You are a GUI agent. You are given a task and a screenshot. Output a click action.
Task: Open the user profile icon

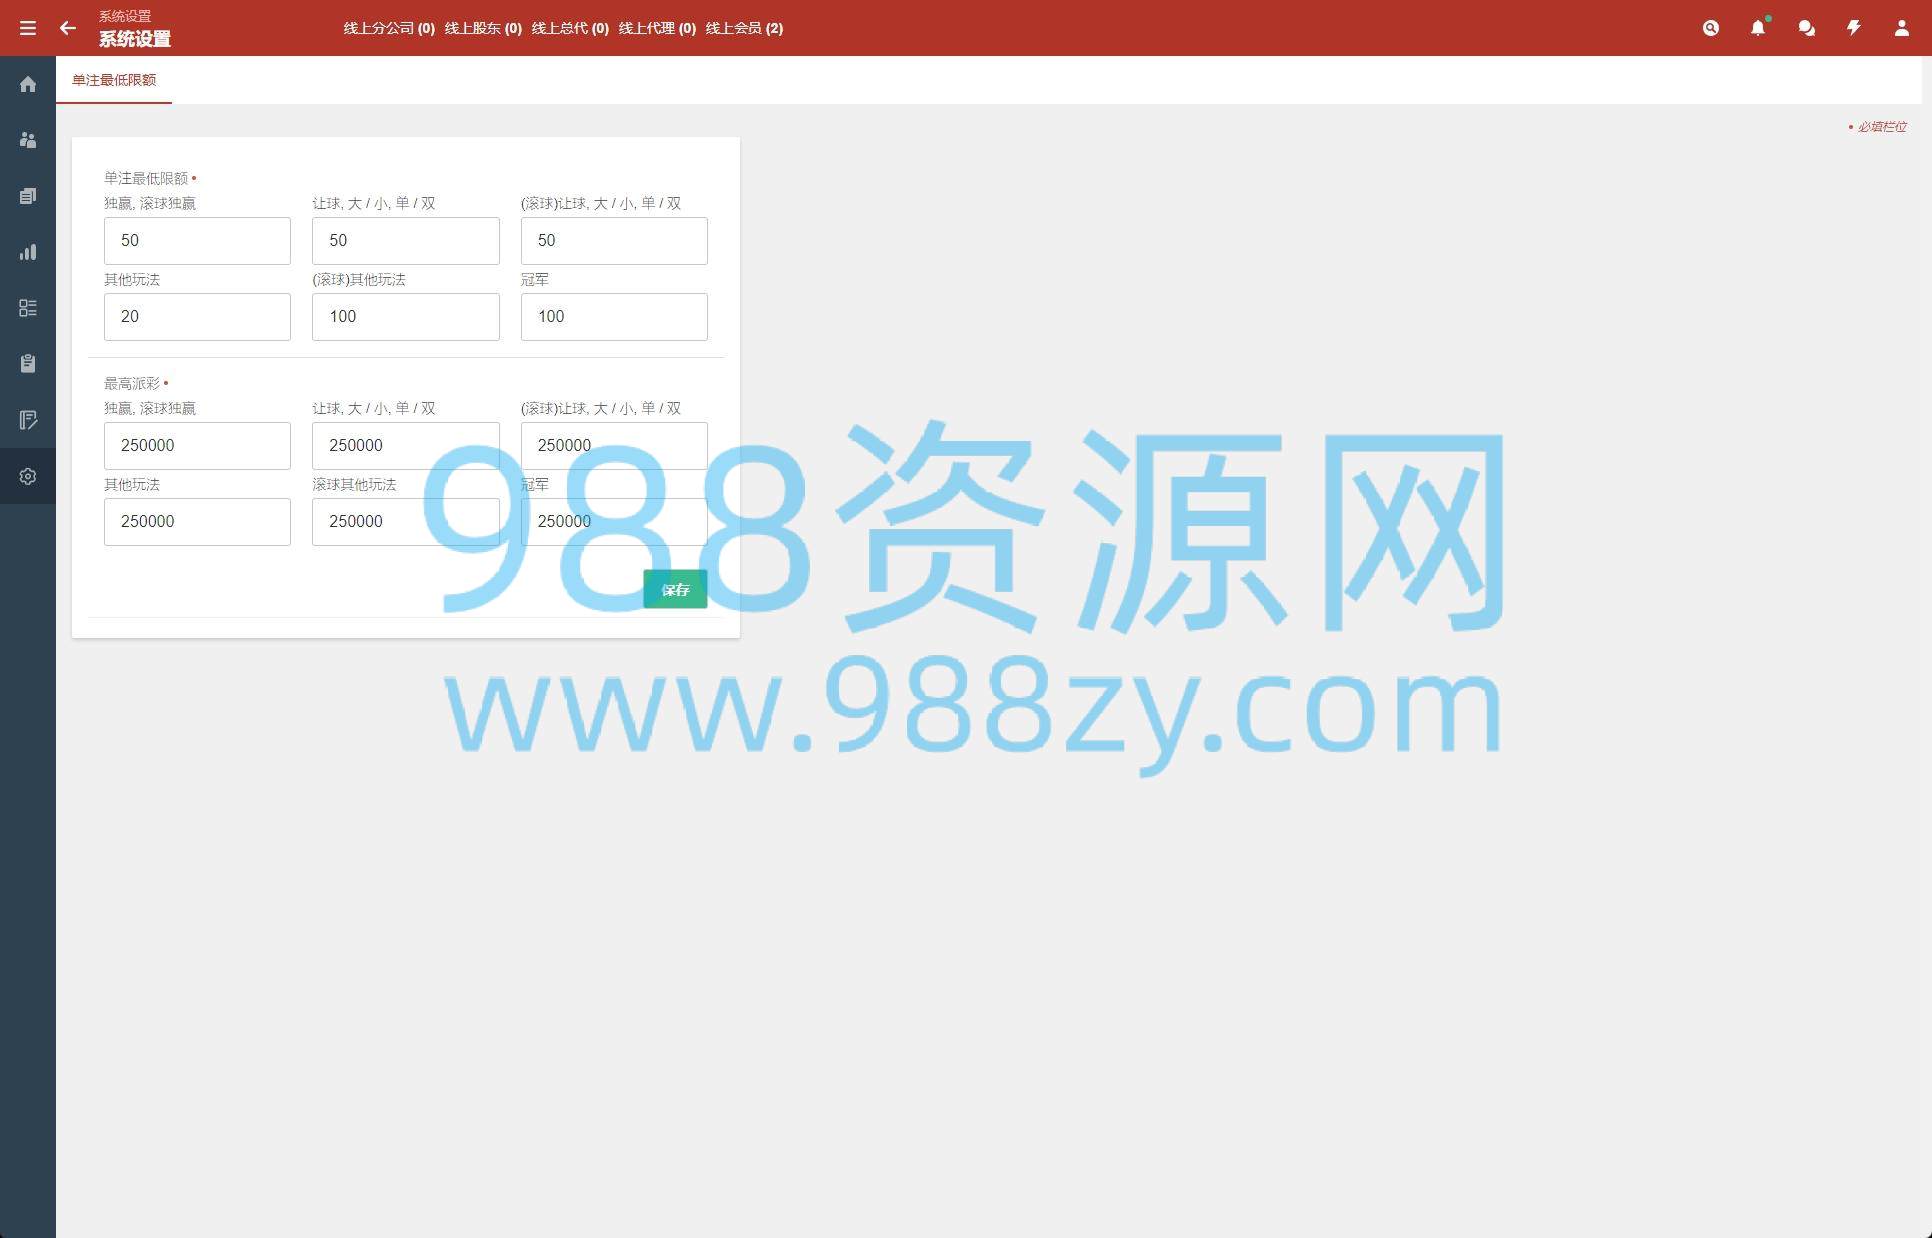pos(1901,28)
